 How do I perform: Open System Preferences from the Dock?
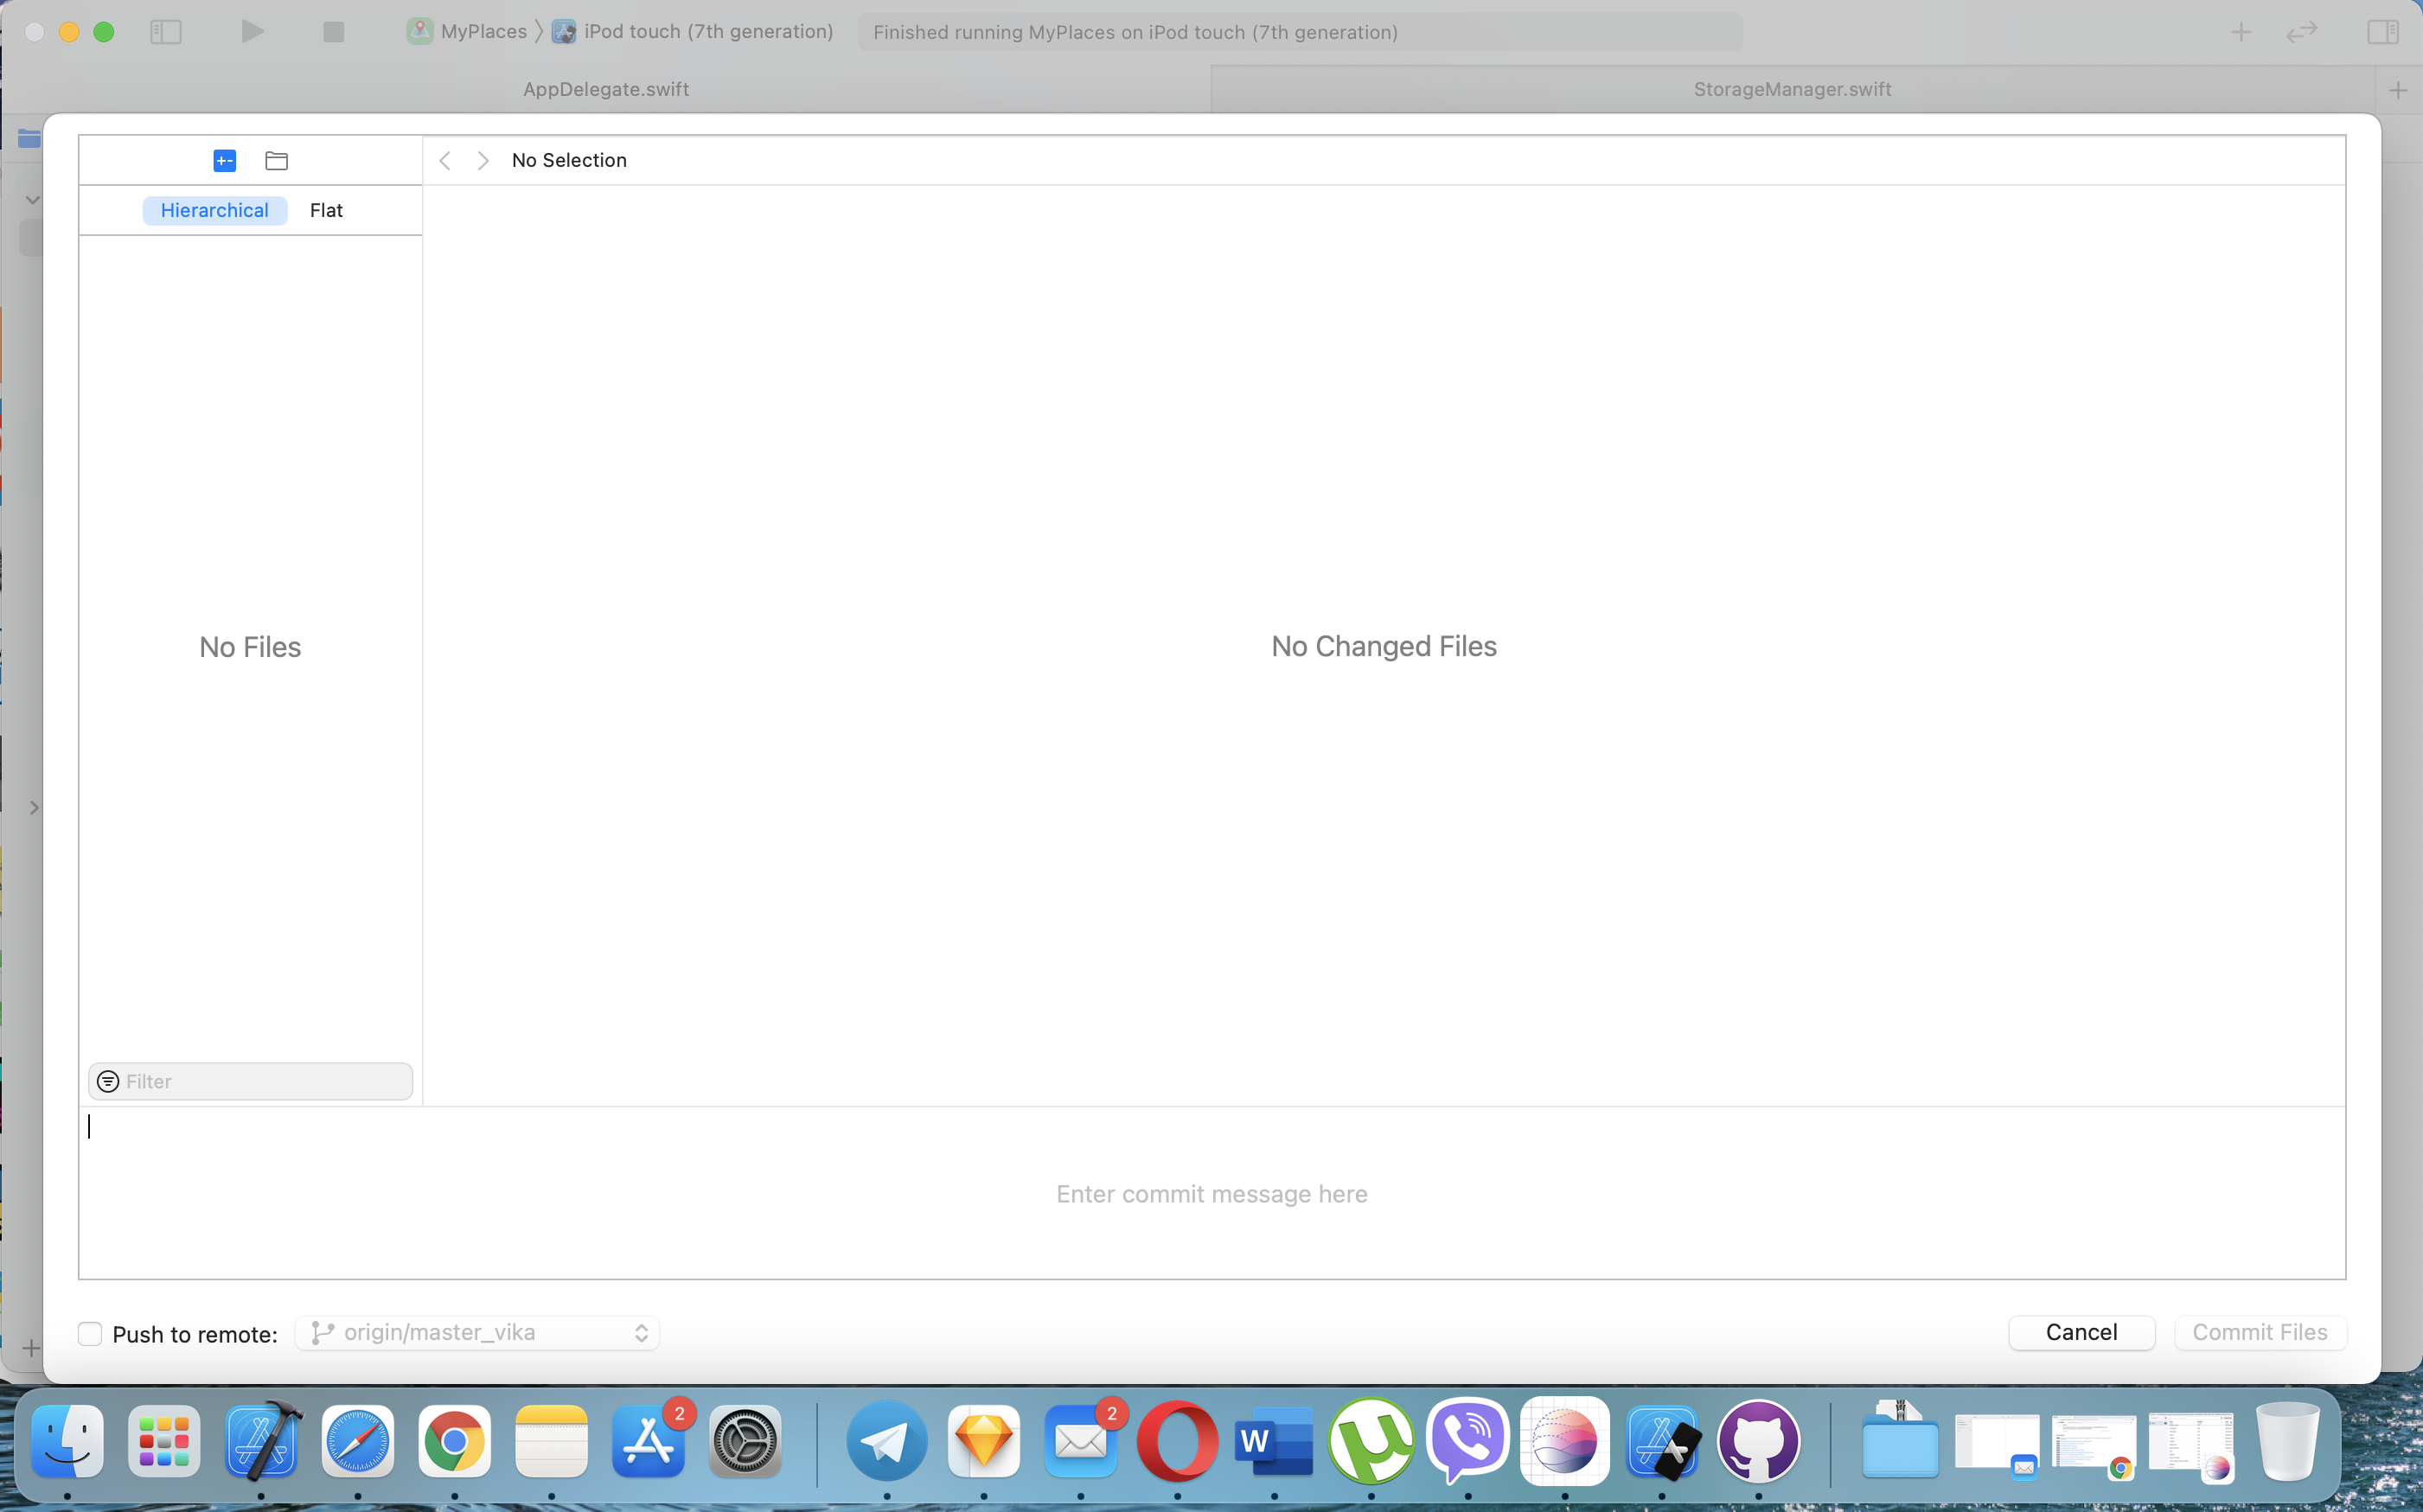click(x=745, y=1441)
